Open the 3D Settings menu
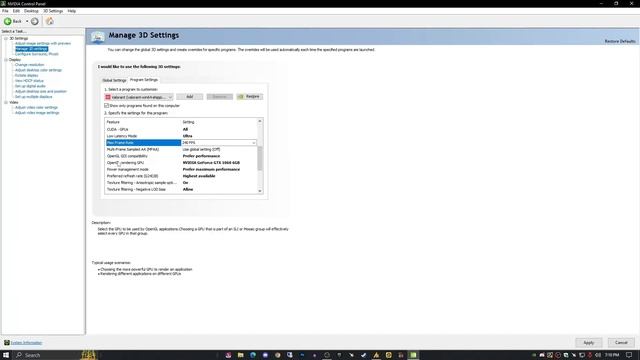The image size is (640, 360). 53,11
